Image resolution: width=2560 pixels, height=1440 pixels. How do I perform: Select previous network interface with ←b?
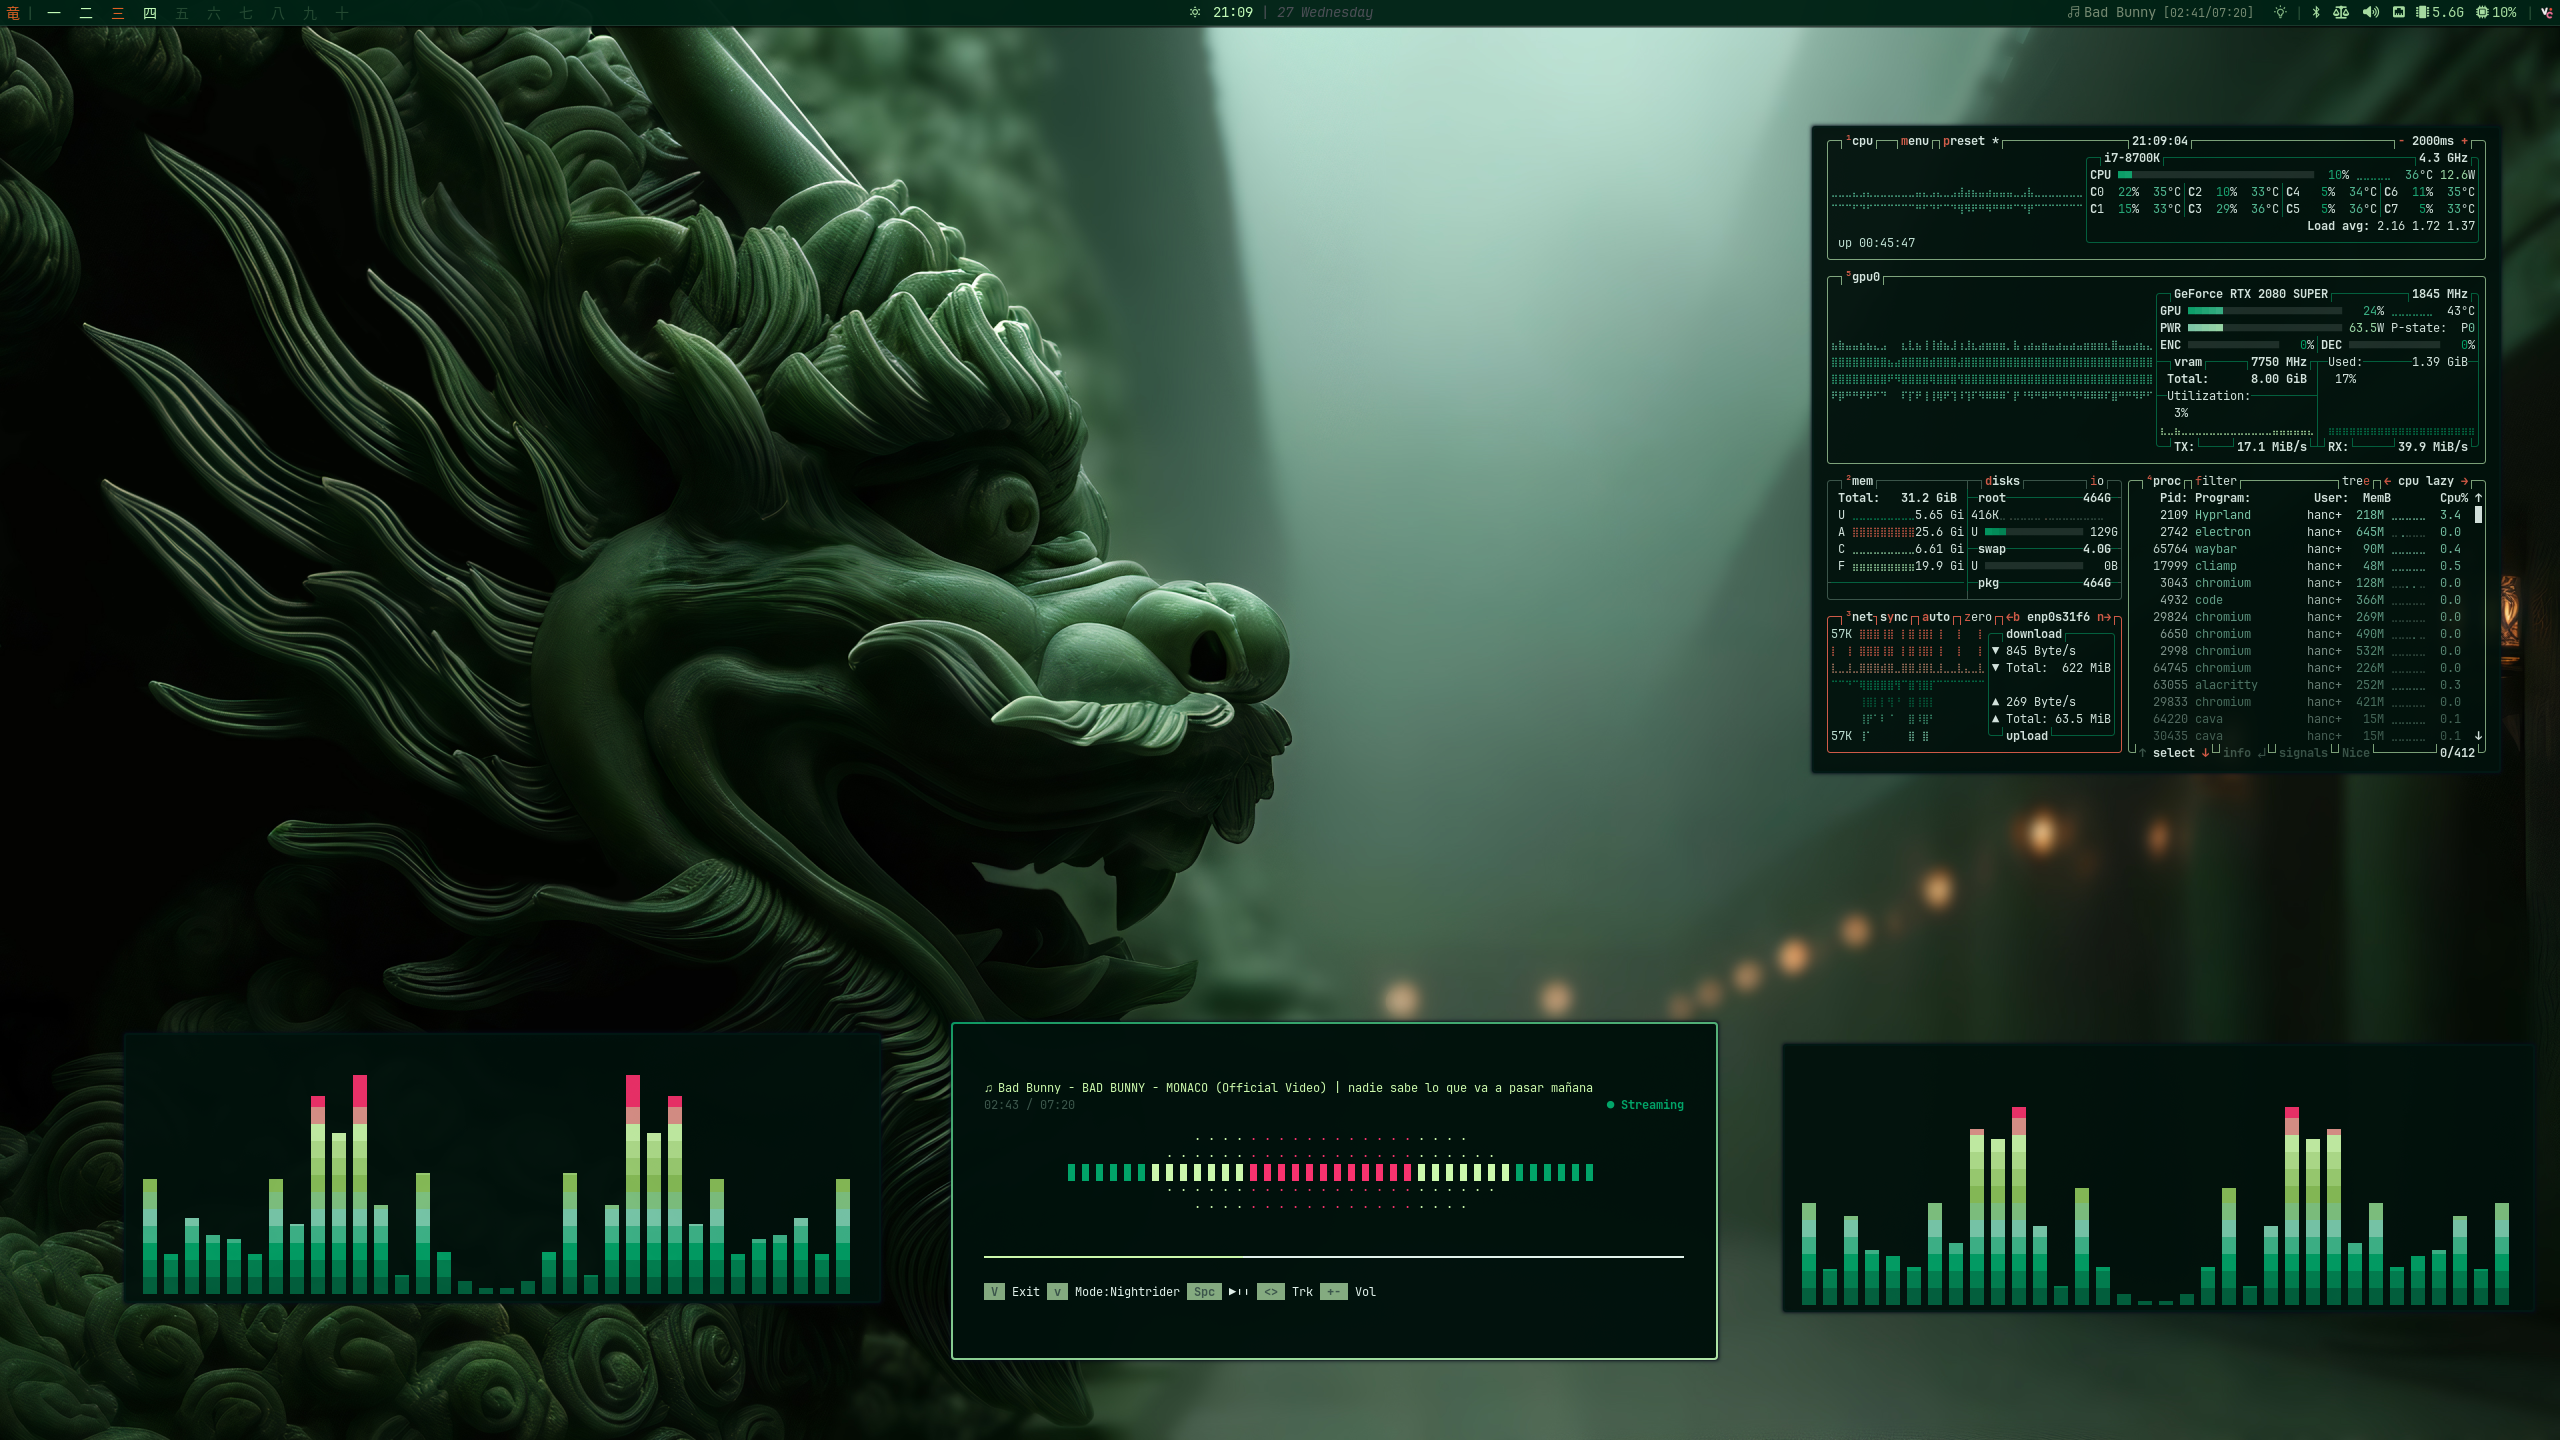(2013, 617)
